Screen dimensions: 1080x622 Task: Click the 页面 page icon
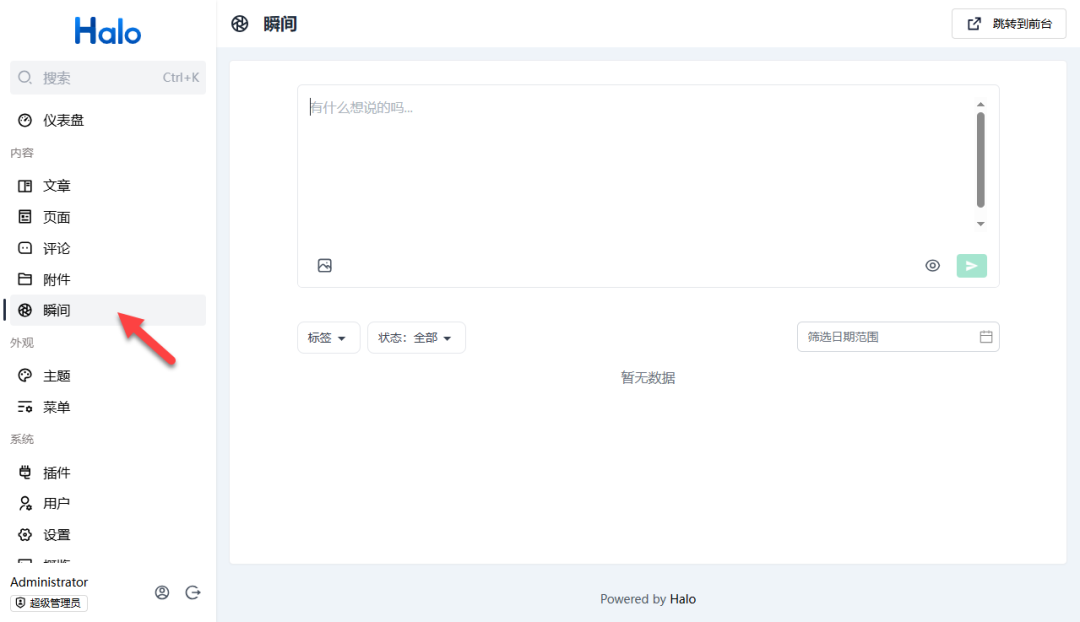(x=25, y=217)
